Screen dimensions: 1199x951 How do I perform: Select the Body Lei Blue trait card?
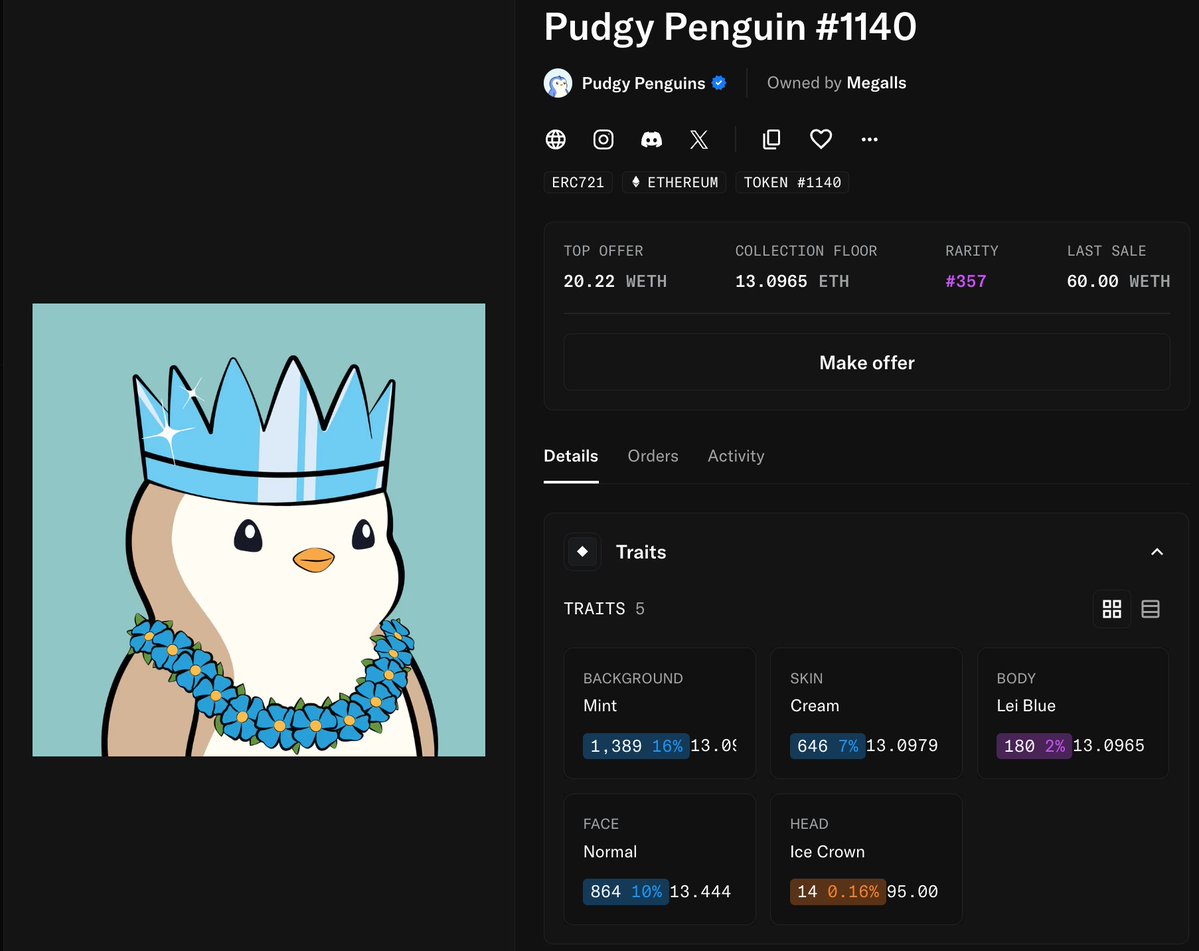tap(1073, 713)
